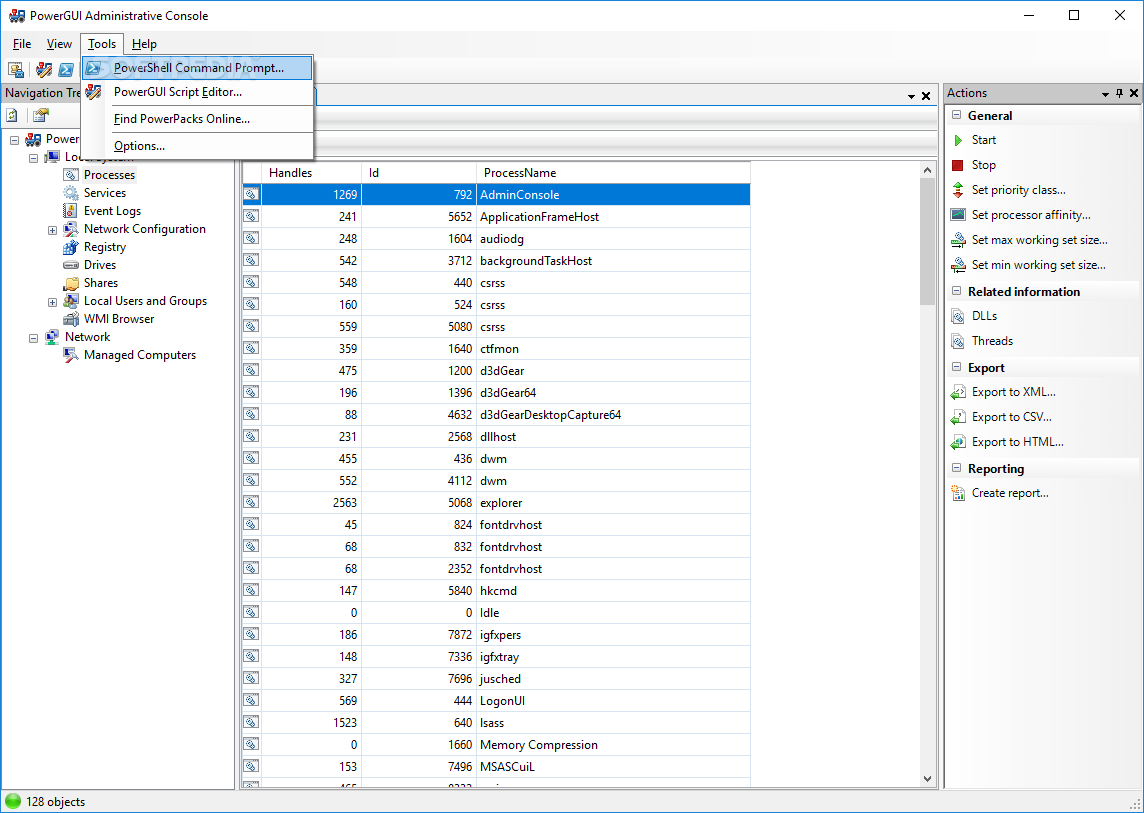This screenshot has width=1144, height=813.
Task: Select the lsass process row
Action: (x=496, y=723)
